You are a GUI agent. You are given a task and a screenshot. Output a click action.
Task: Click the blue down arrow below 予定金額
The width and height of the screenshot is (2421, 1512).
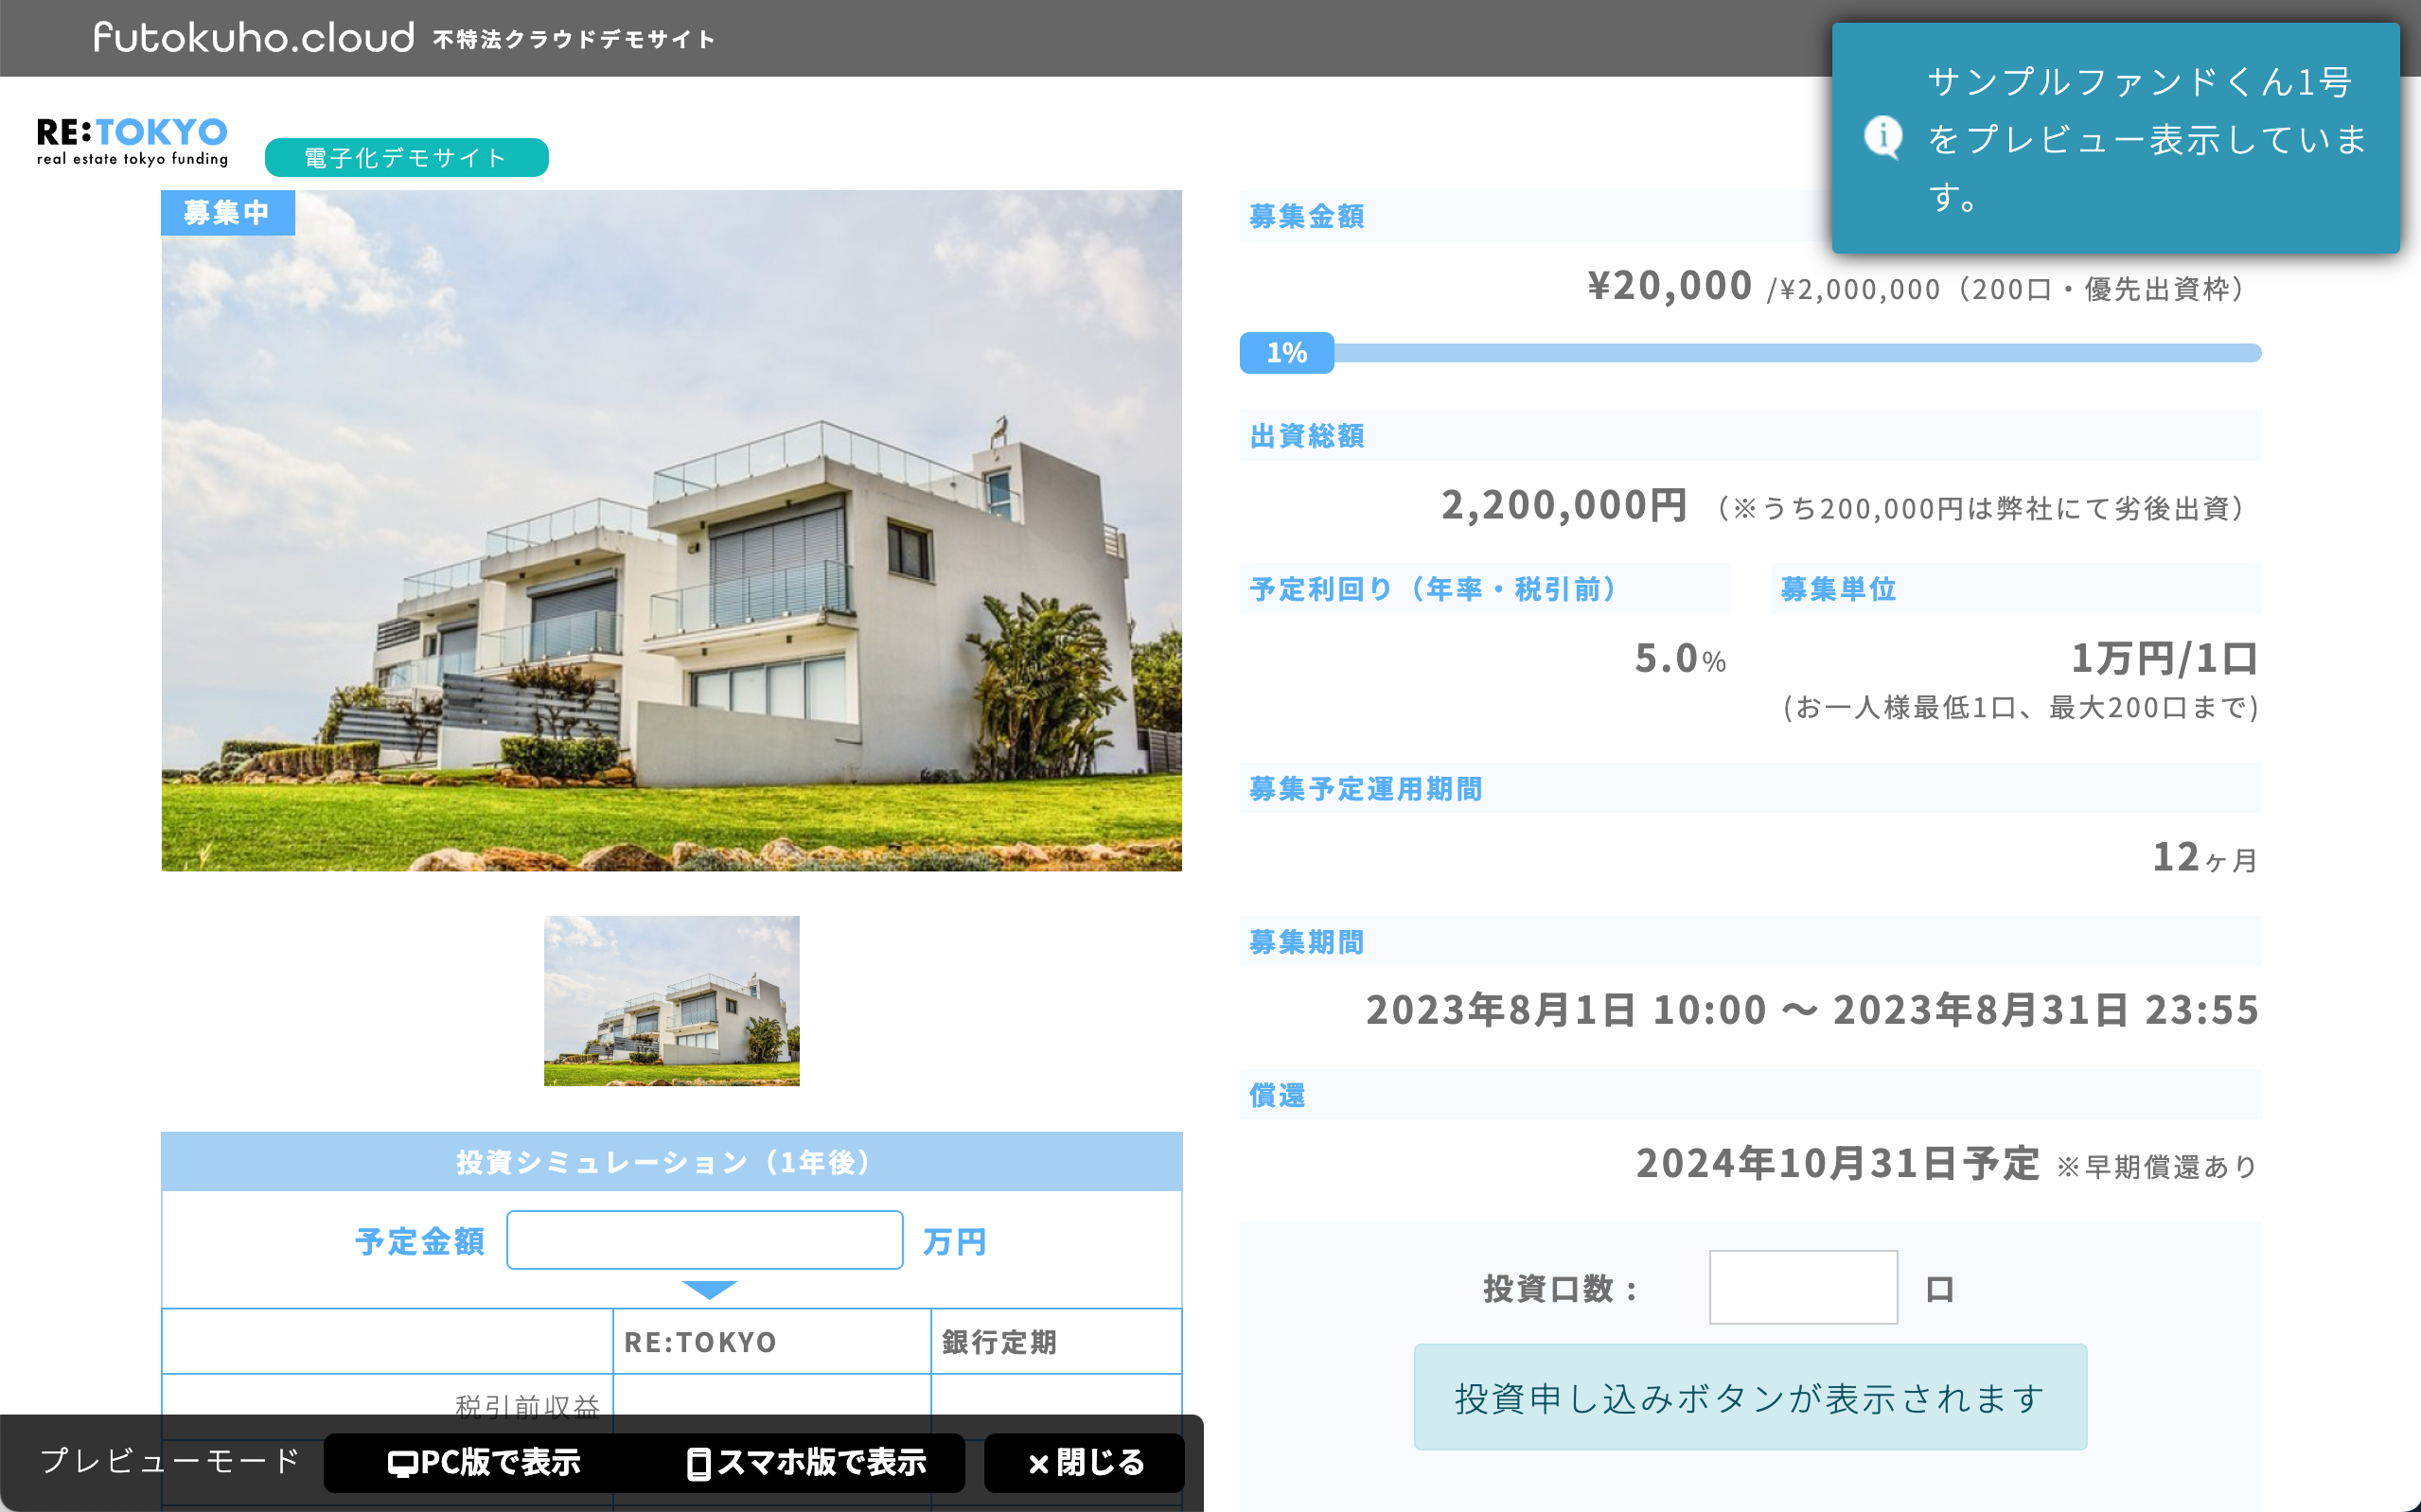coord(709,1289)
